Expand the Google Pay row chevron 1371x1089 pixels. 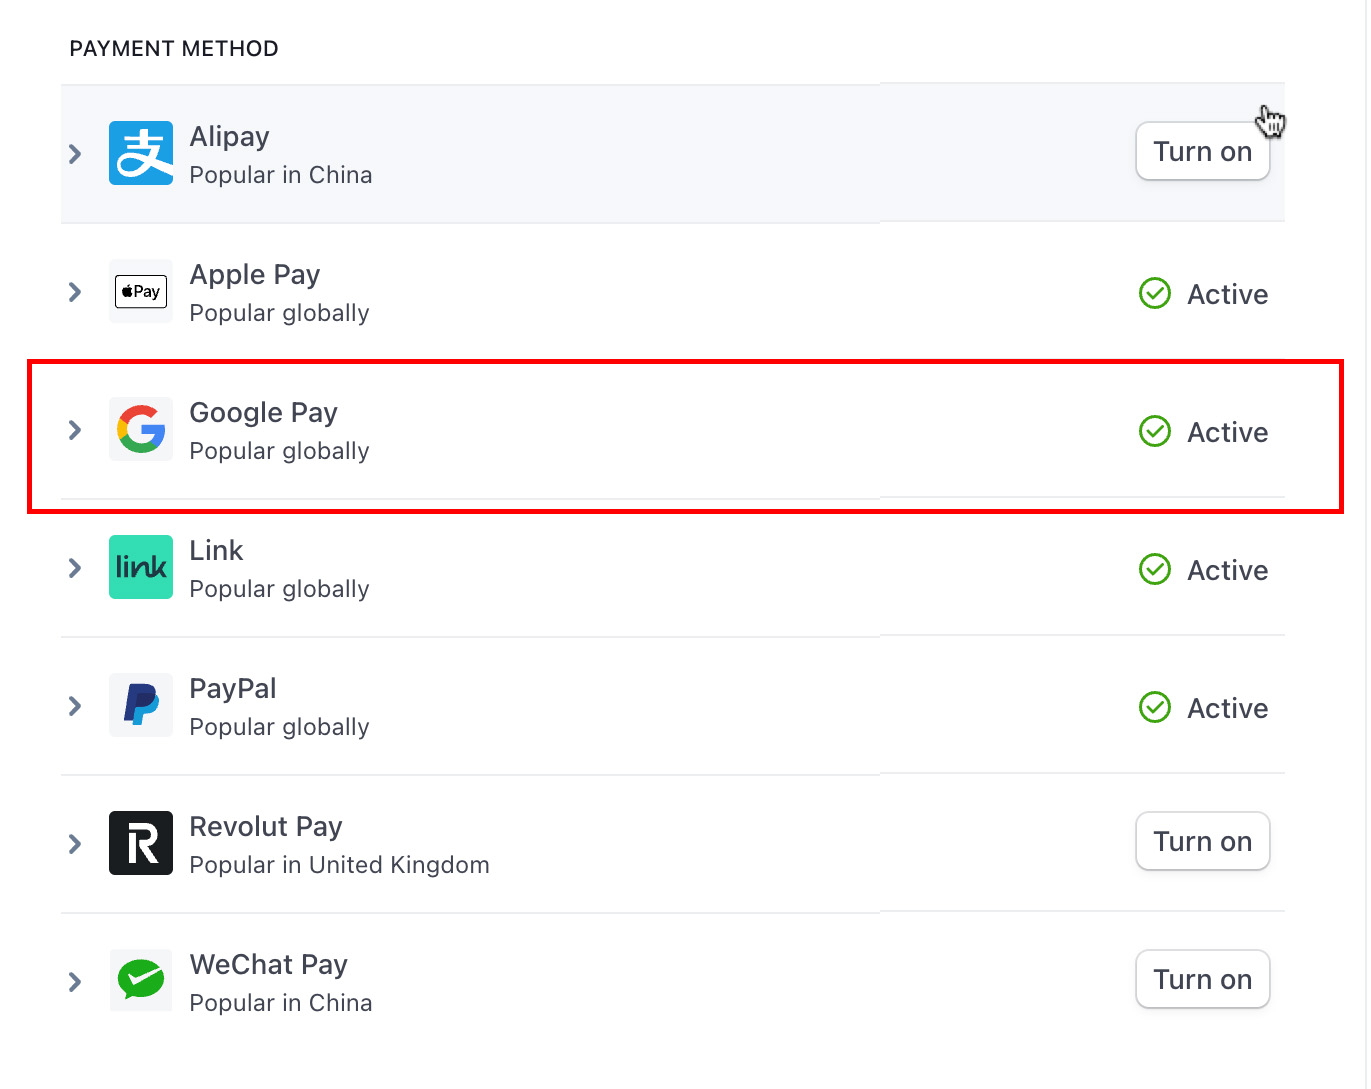coord(75,430)
